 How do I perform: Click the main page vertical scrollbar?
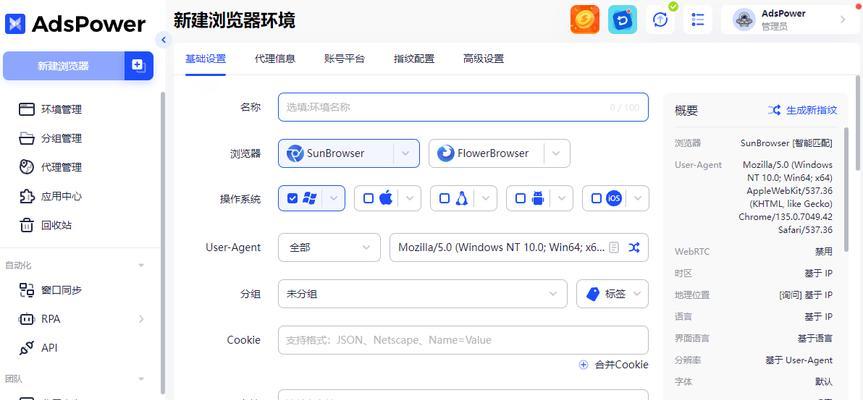pos(857,124)
